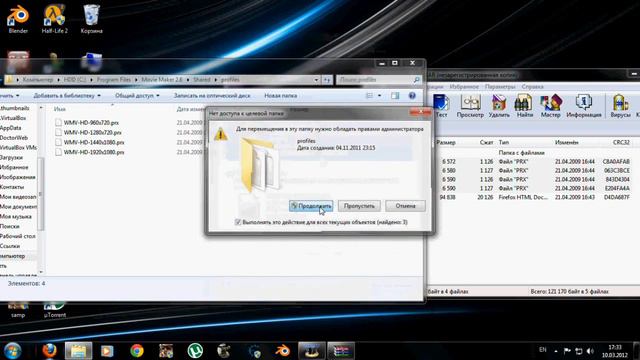Select Моя музыка in navigation pane

[16, 216]
